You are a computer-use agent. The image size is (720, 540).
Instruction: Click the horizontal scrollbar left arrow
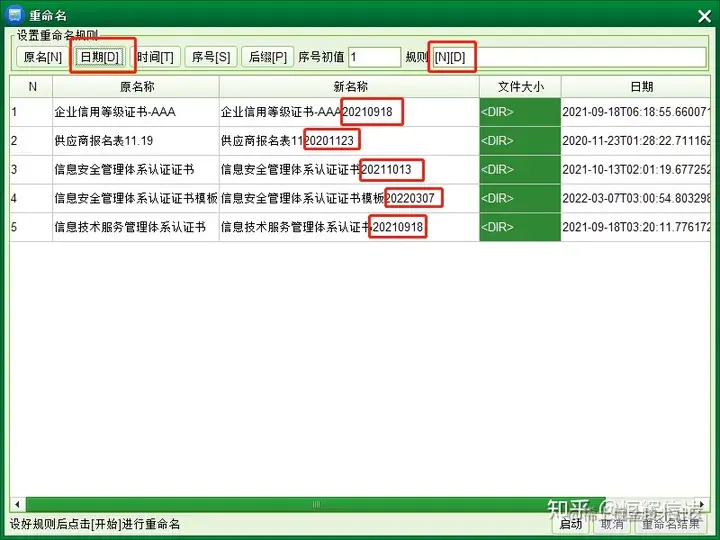point(17,504)
